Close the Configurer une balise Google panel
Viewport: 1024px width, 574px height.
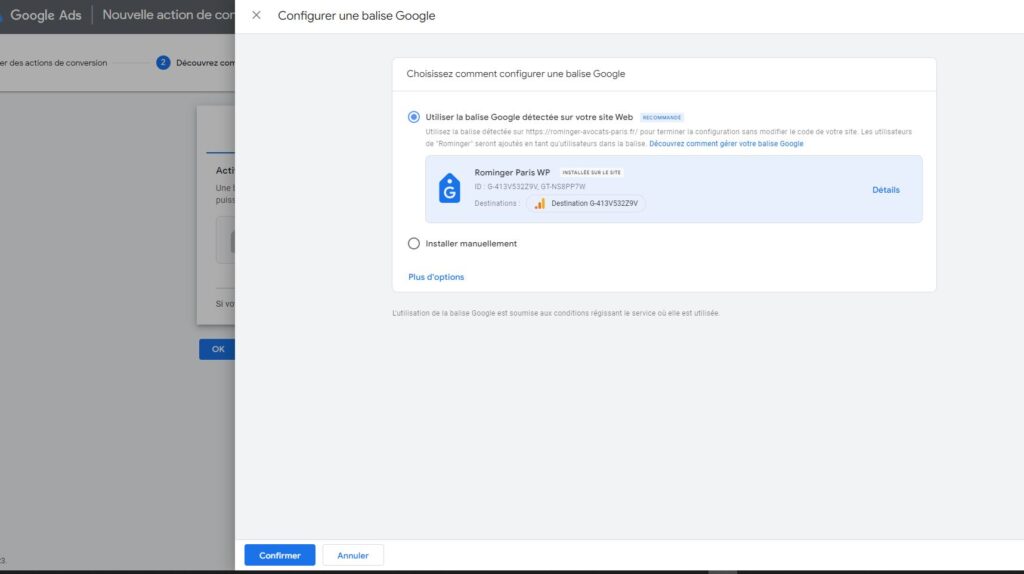(256, 16)
